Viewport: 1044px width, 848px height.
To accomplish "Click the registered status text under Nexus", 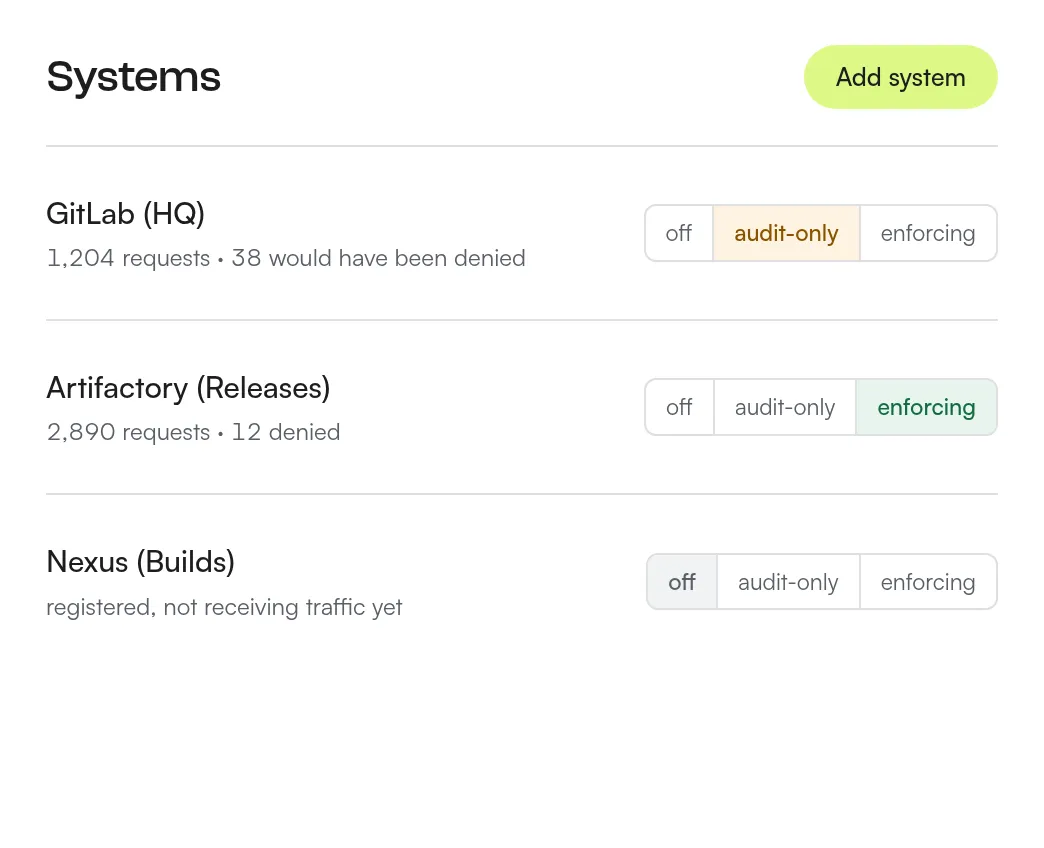I will coord(101,608).
